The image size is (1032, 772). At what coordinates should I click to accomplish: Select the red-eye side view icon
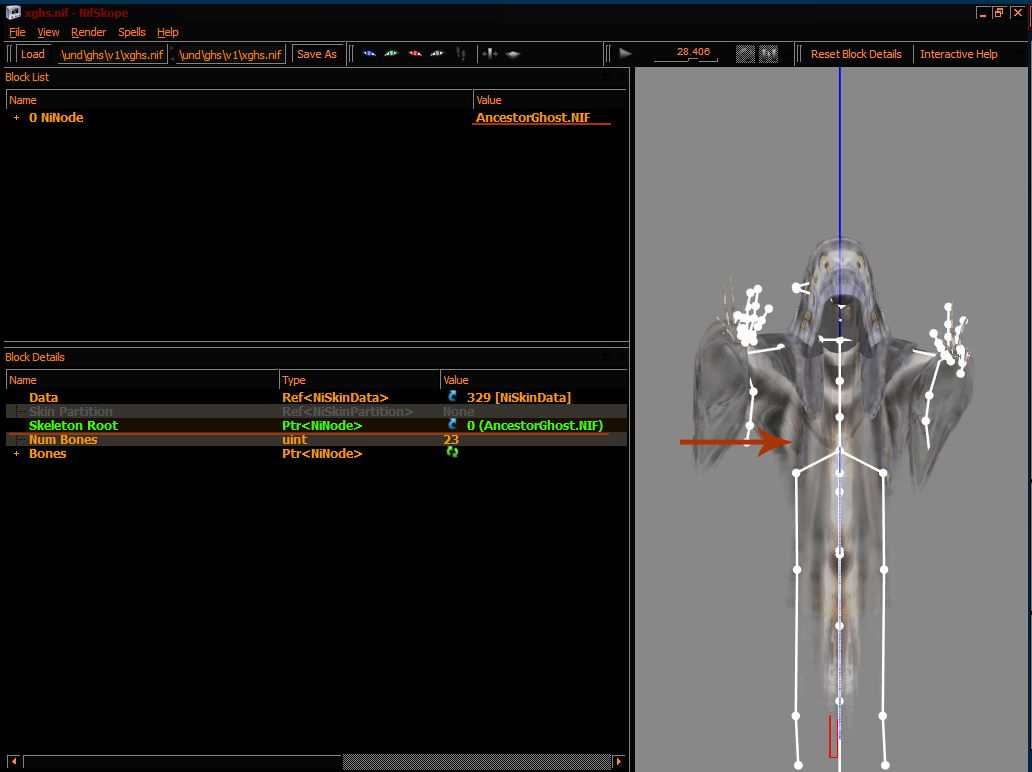pos(415,54)
